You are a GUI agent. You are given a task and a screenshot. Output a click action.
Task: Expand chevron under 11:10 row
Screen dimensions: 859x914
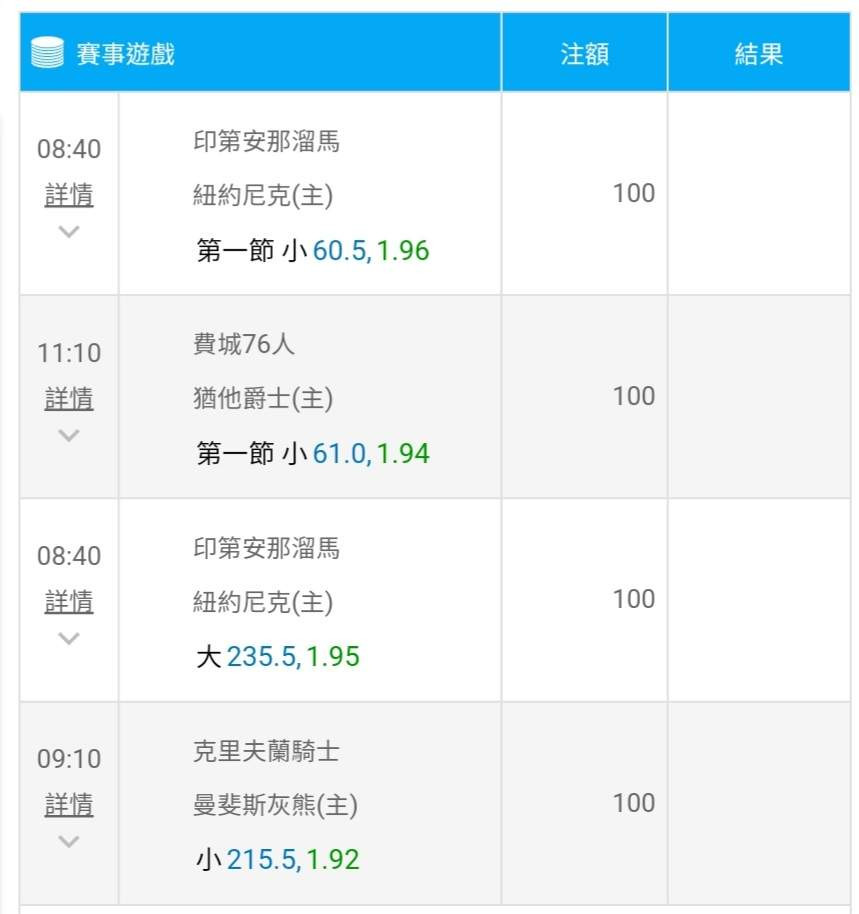coord(69,435)
